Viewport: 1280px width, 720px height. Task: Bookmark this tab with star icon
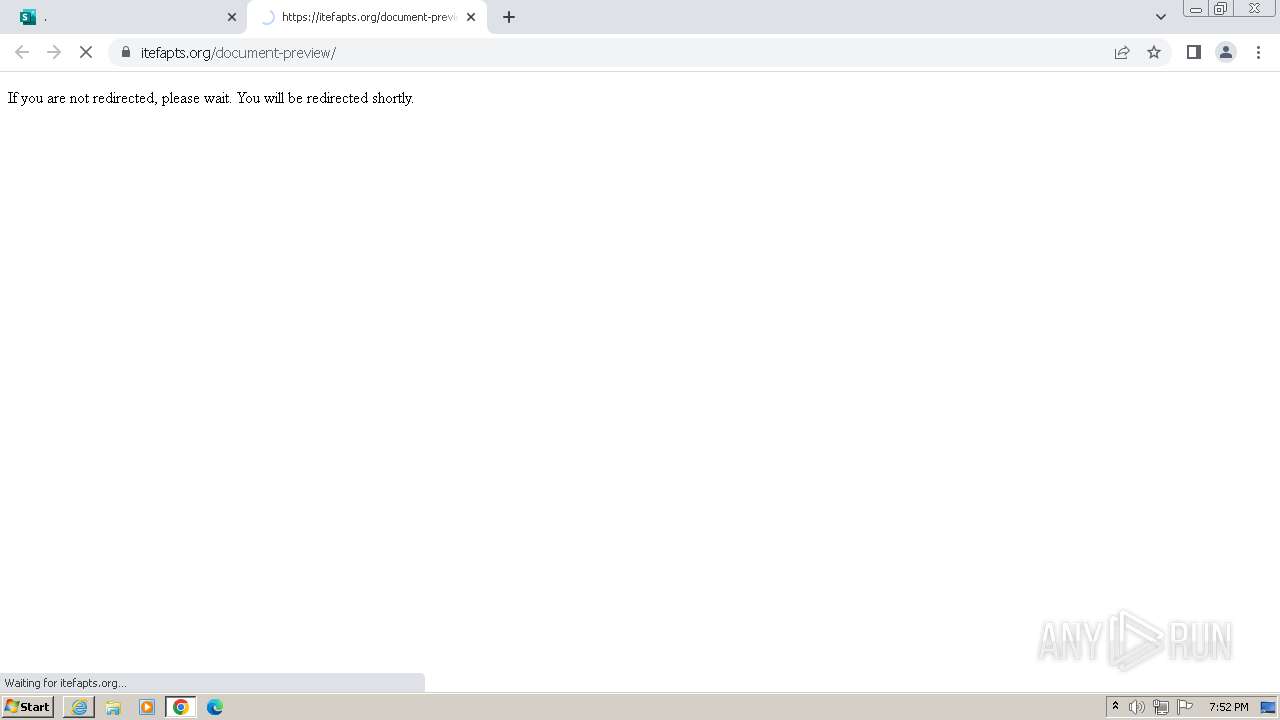pos(1154,52)
